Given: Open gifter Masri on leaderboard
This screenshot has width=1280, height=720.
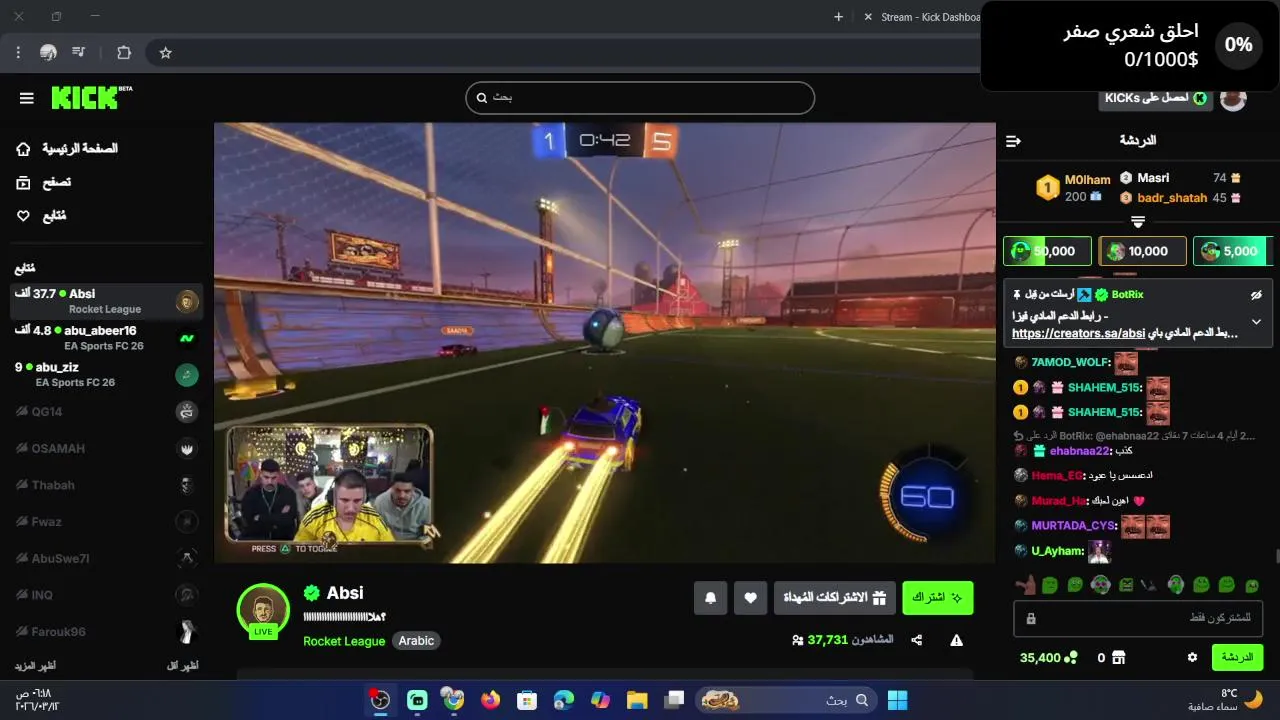Looking at the screenshot, I should click(1153, 178).
